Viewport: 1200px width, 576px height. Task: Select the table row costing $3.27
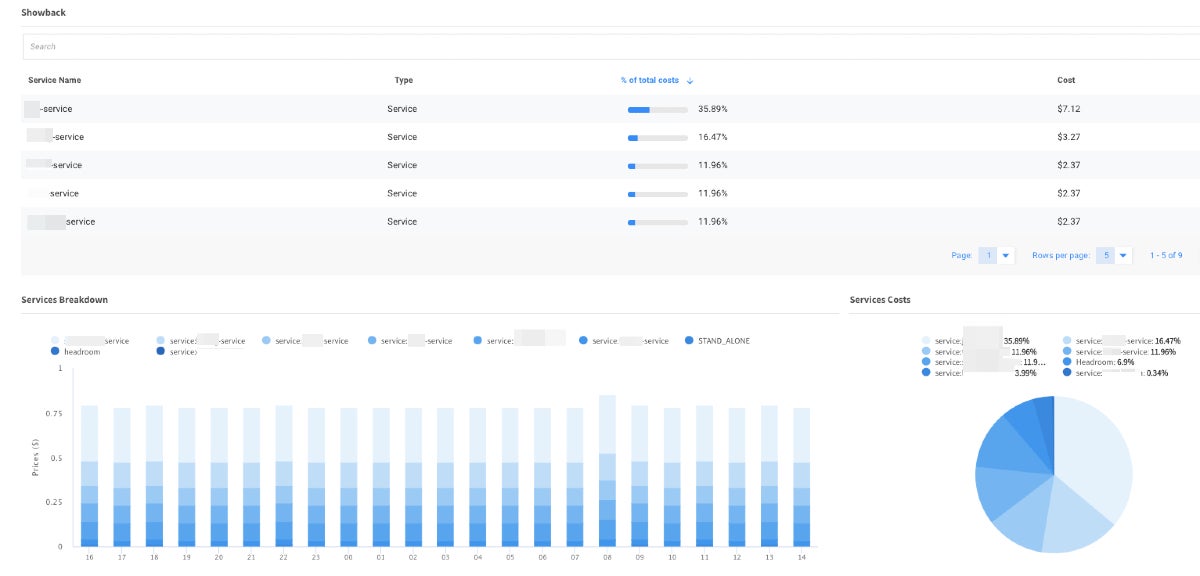[x=600, y=137]
